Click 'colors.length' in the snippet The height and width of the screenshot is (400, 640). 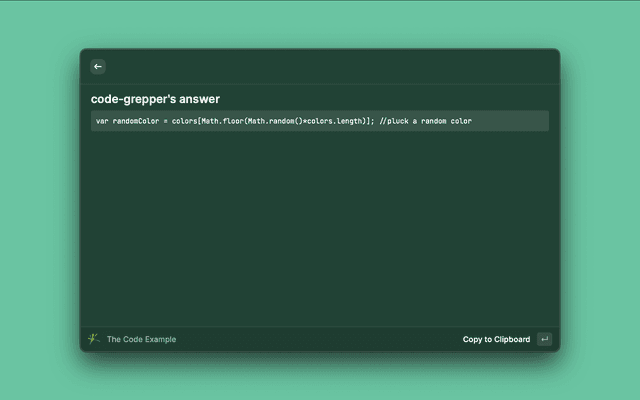pos(335,121)
